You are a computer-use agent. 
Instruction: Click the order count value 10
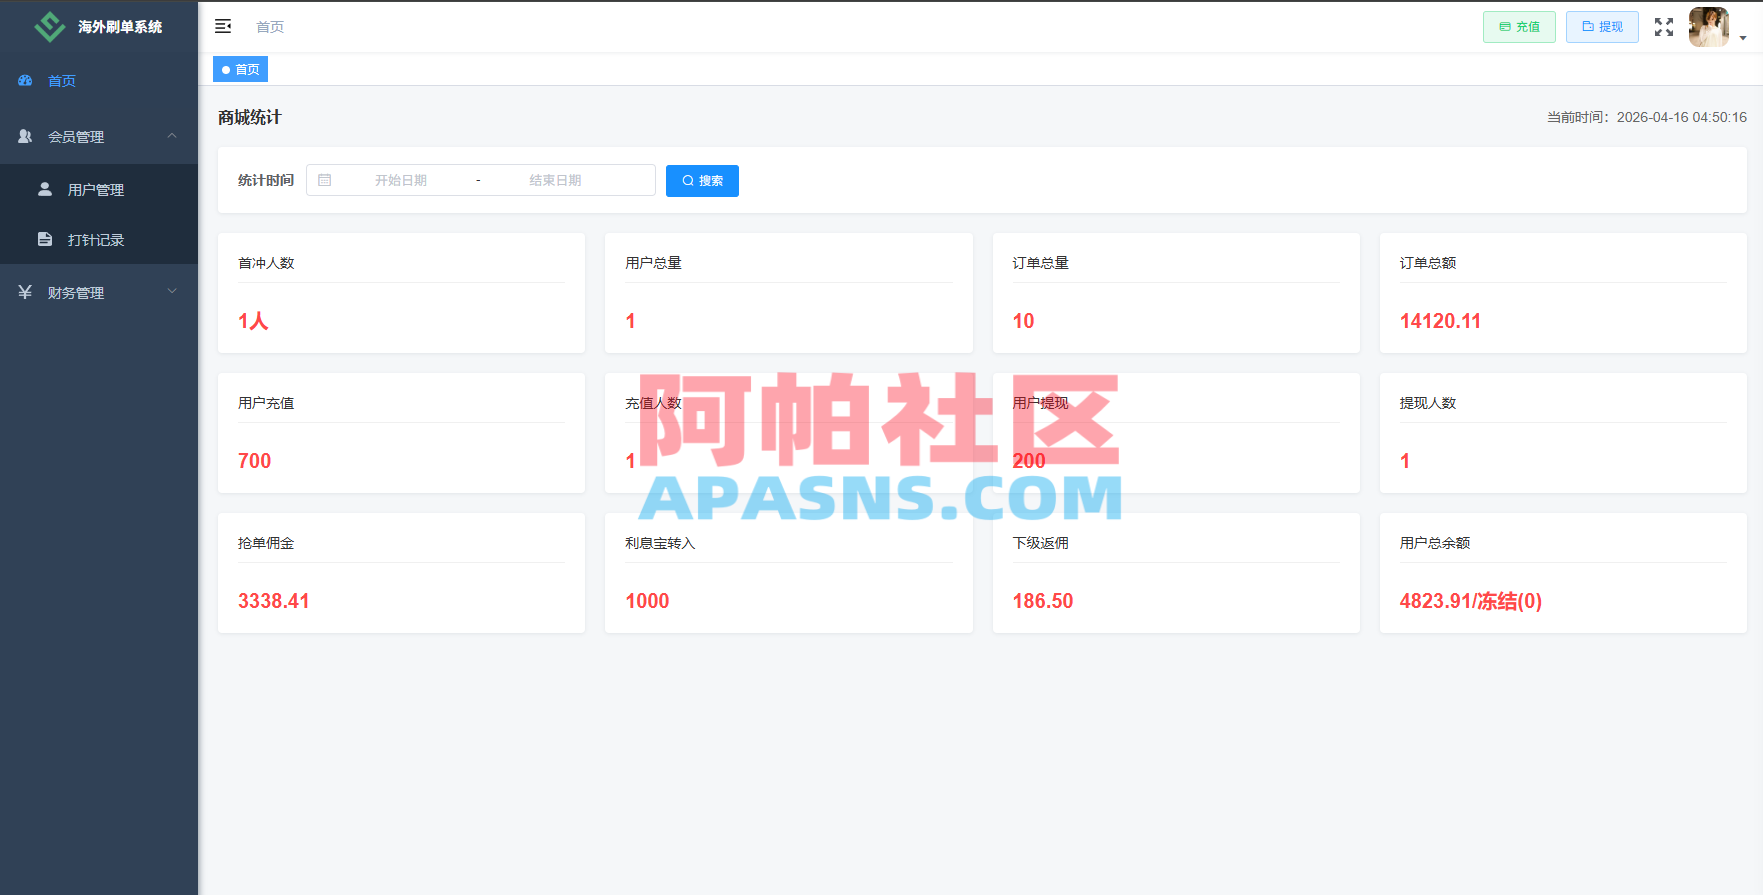[x=1023, y=321]
